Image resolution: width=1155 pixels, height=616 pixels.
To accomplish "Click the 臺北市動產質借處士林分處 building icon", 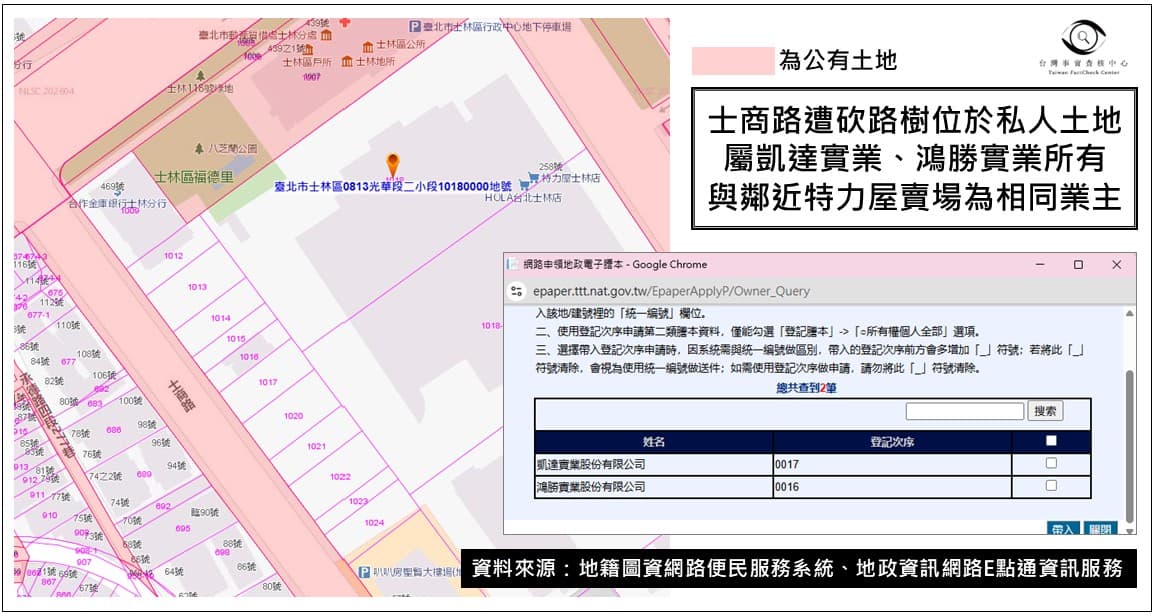I will click(326, 34).
